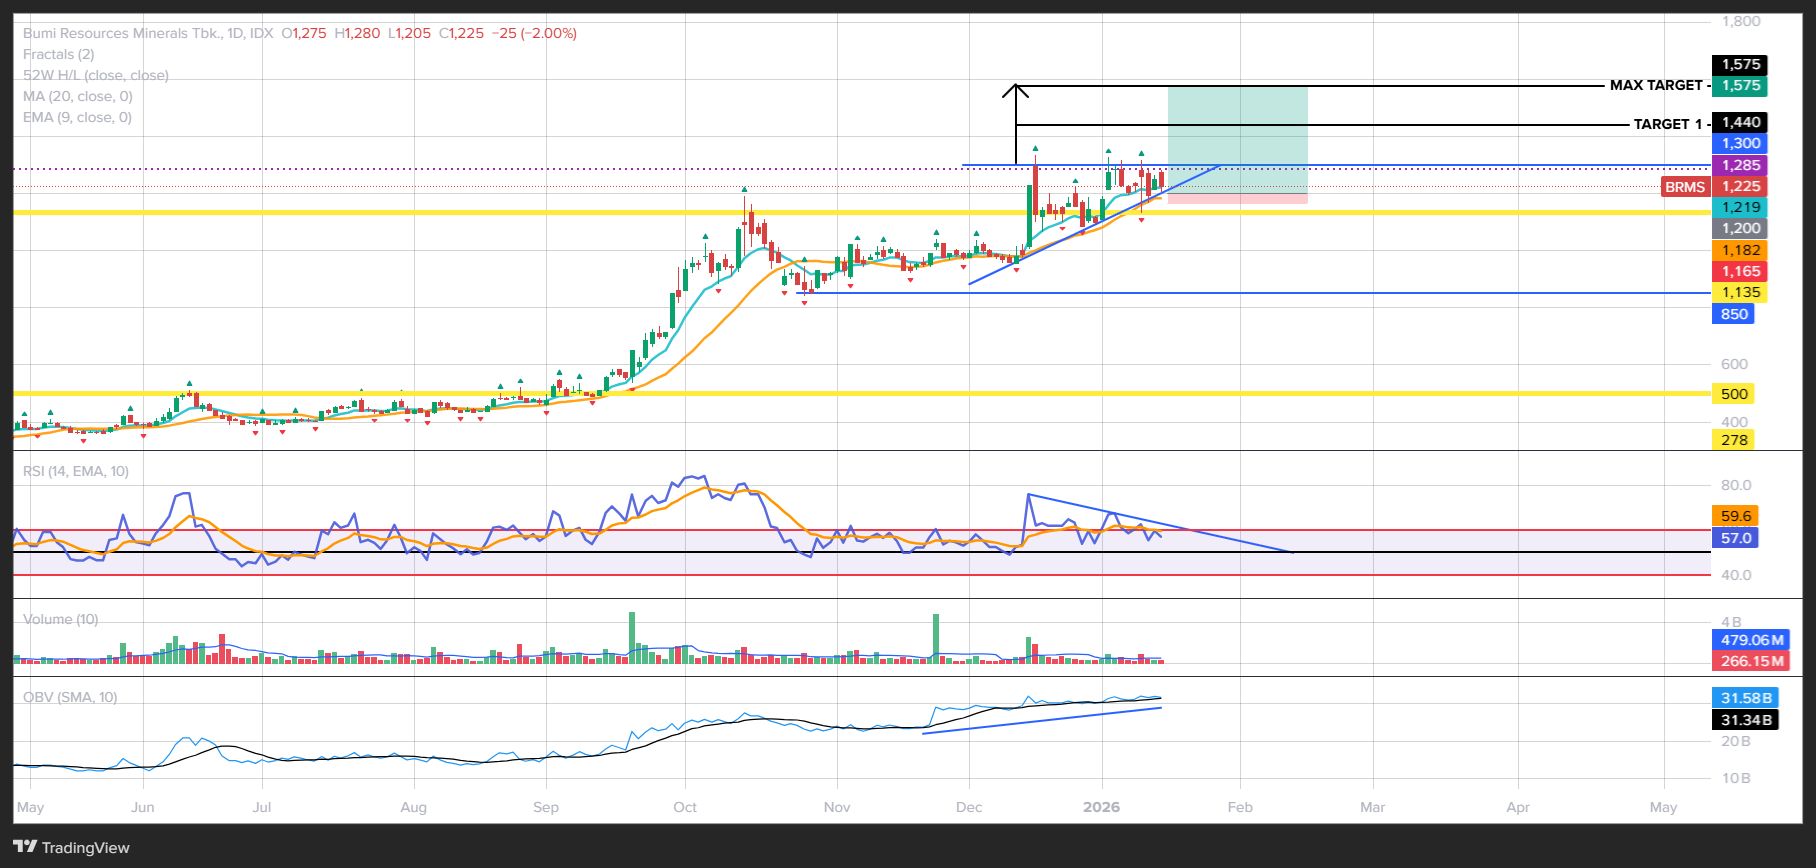Viewport: 1816px width, 868px height.
Task: Select the RSI (14, EMA, 10) pane label
Action: [76, 471]
